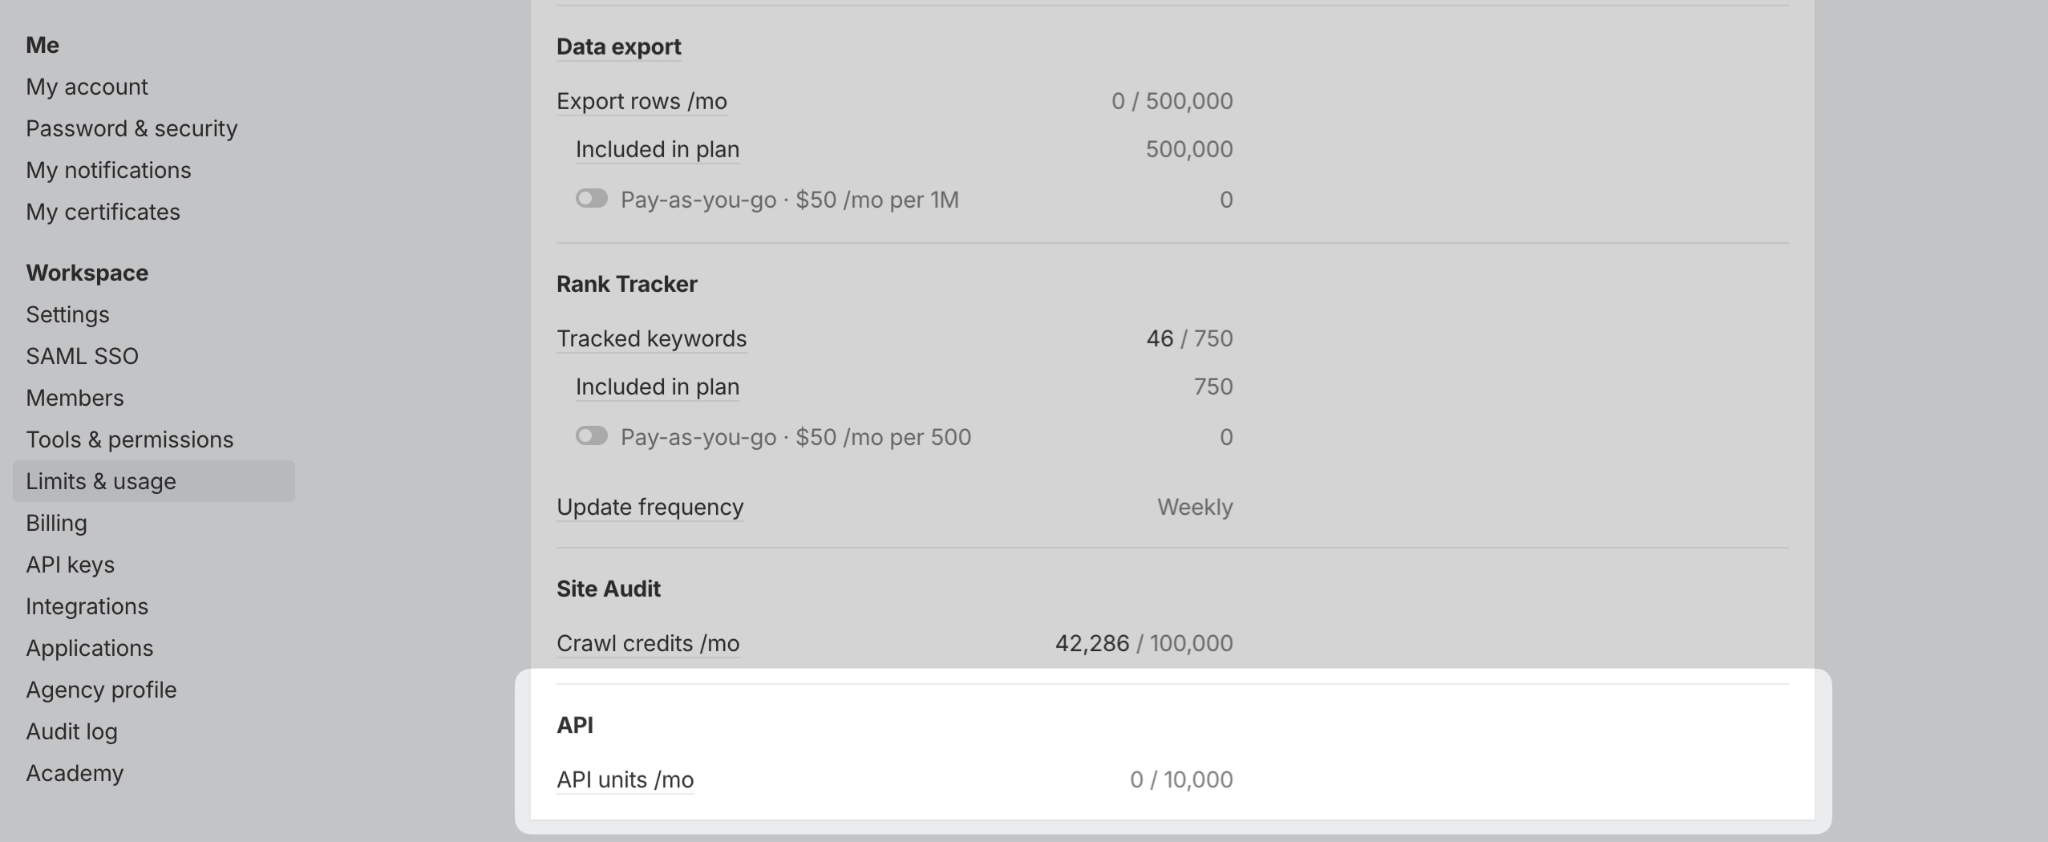Click the Tracked keywords label

tap(651, 338)
